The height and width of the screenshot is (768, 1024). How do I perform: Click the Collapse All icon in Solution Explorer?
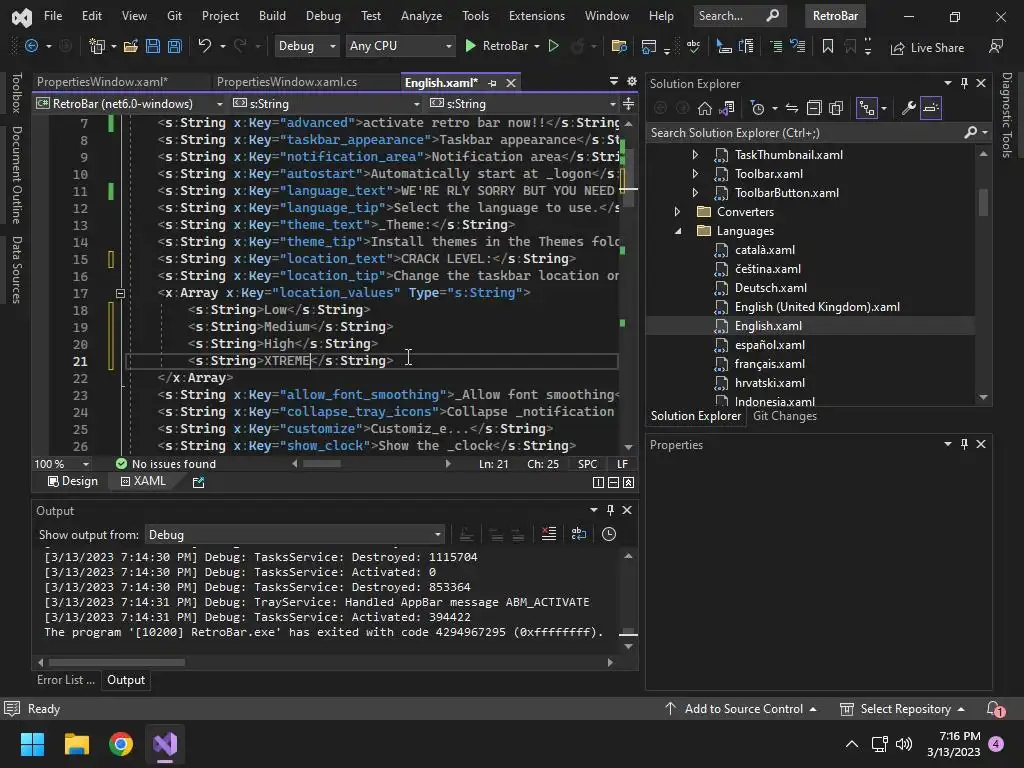click(814, 108)
